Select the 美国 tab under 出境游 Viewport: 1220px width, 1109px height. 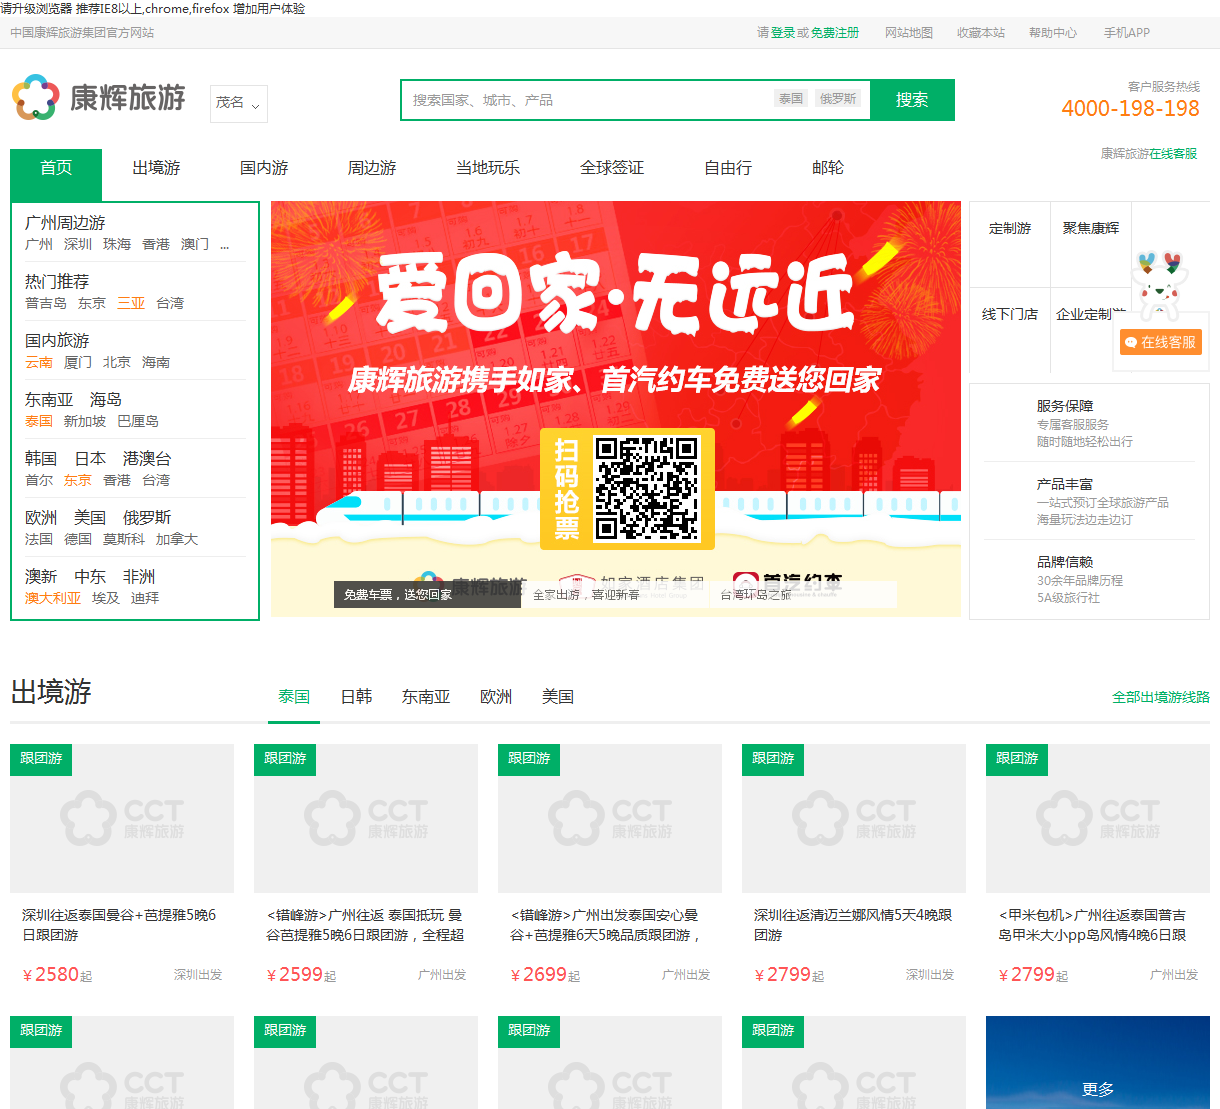tap(558, 697)
